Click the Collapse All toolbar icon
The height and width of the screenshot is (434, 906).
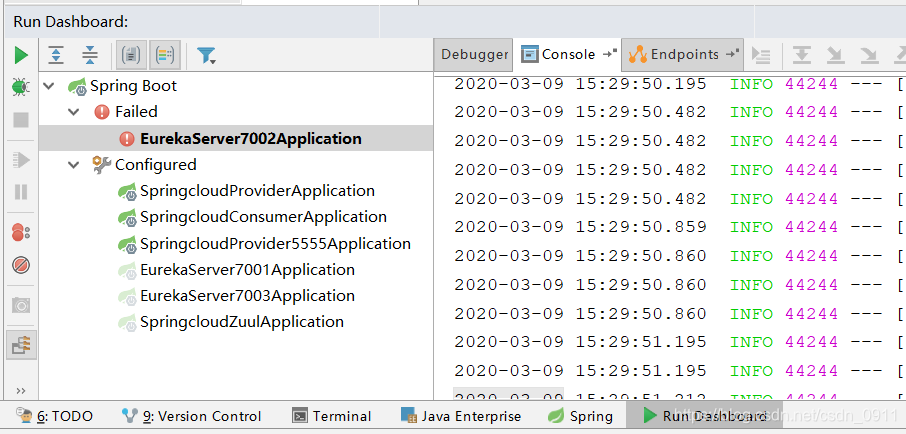[90, 55]
